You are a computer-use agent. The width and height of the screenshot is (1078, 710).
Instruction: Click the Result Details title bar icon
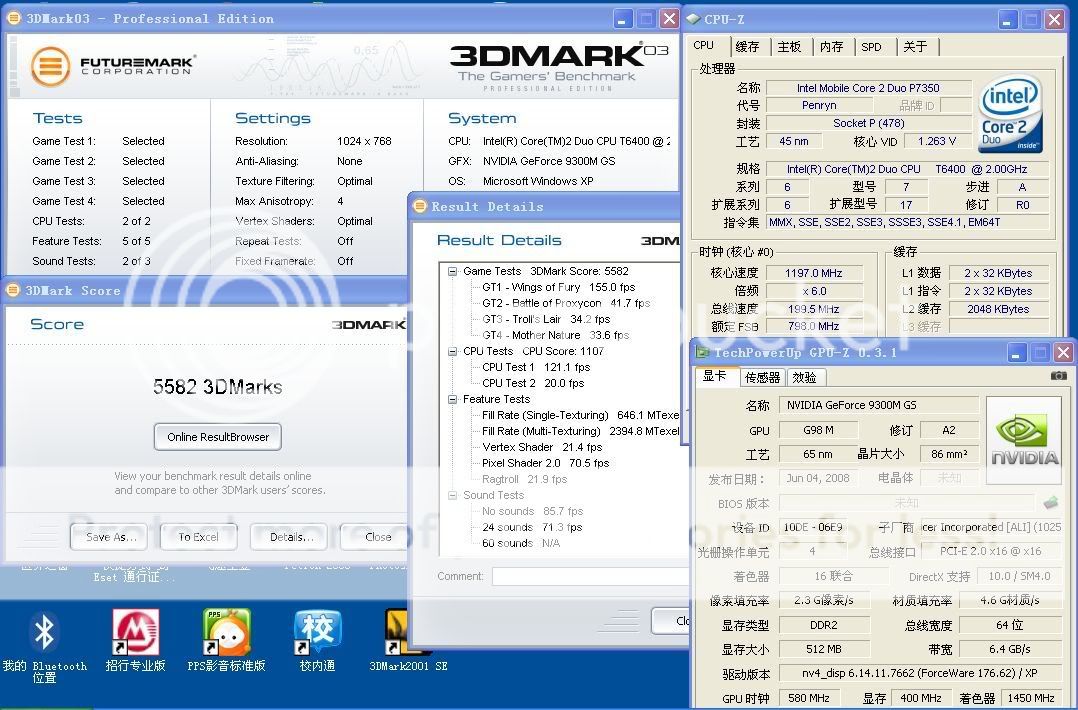[420, 206]
